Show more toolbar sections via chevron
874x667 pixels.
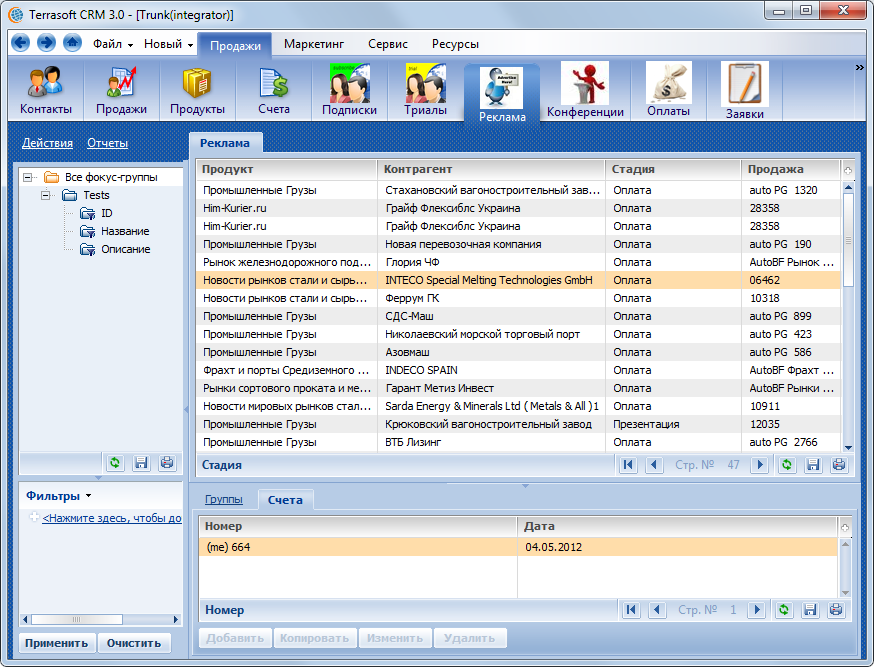click(860, 67)
